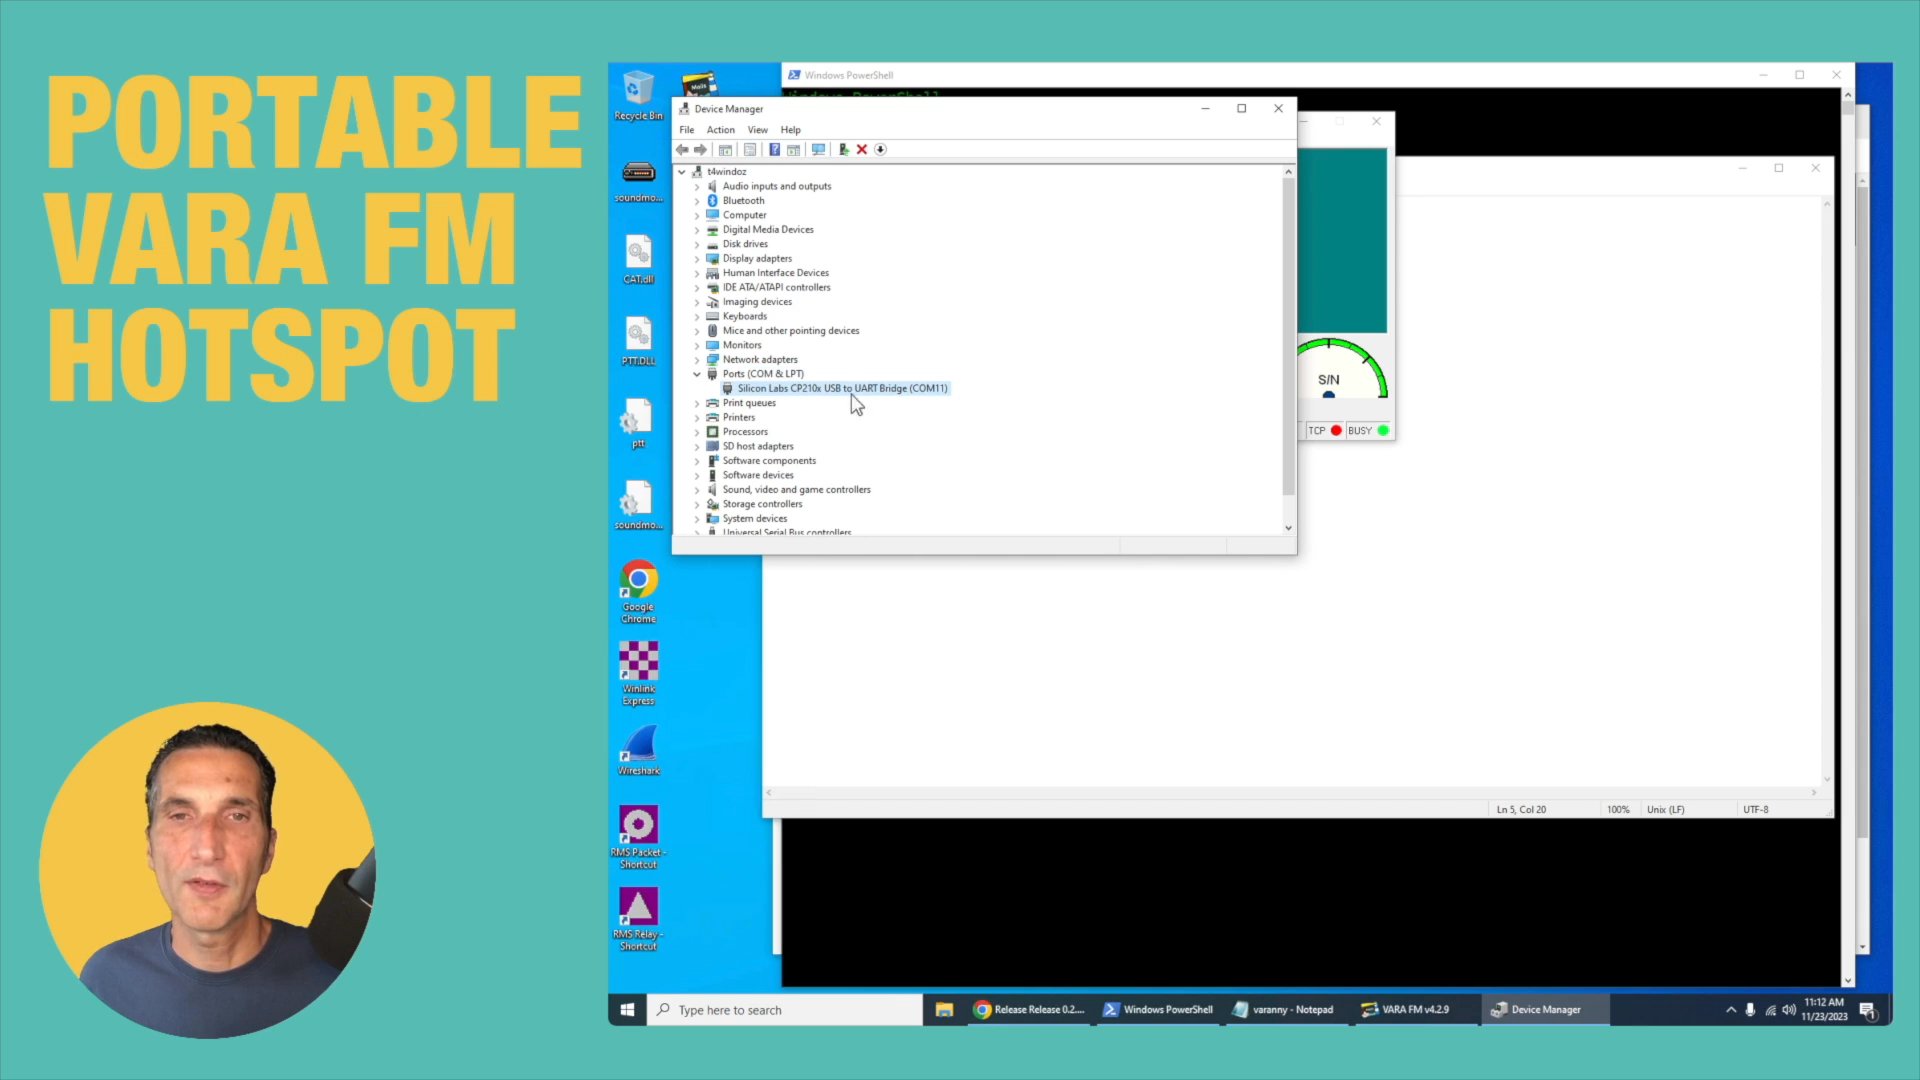Expand the Bluetooth category
1920x1080 pixels.
[697, 201]
